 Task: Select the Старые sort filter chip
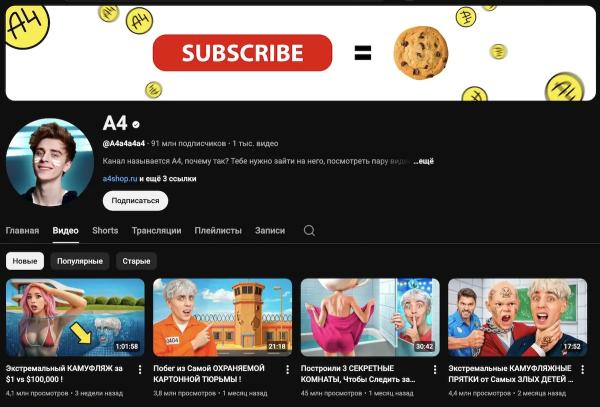136,261
